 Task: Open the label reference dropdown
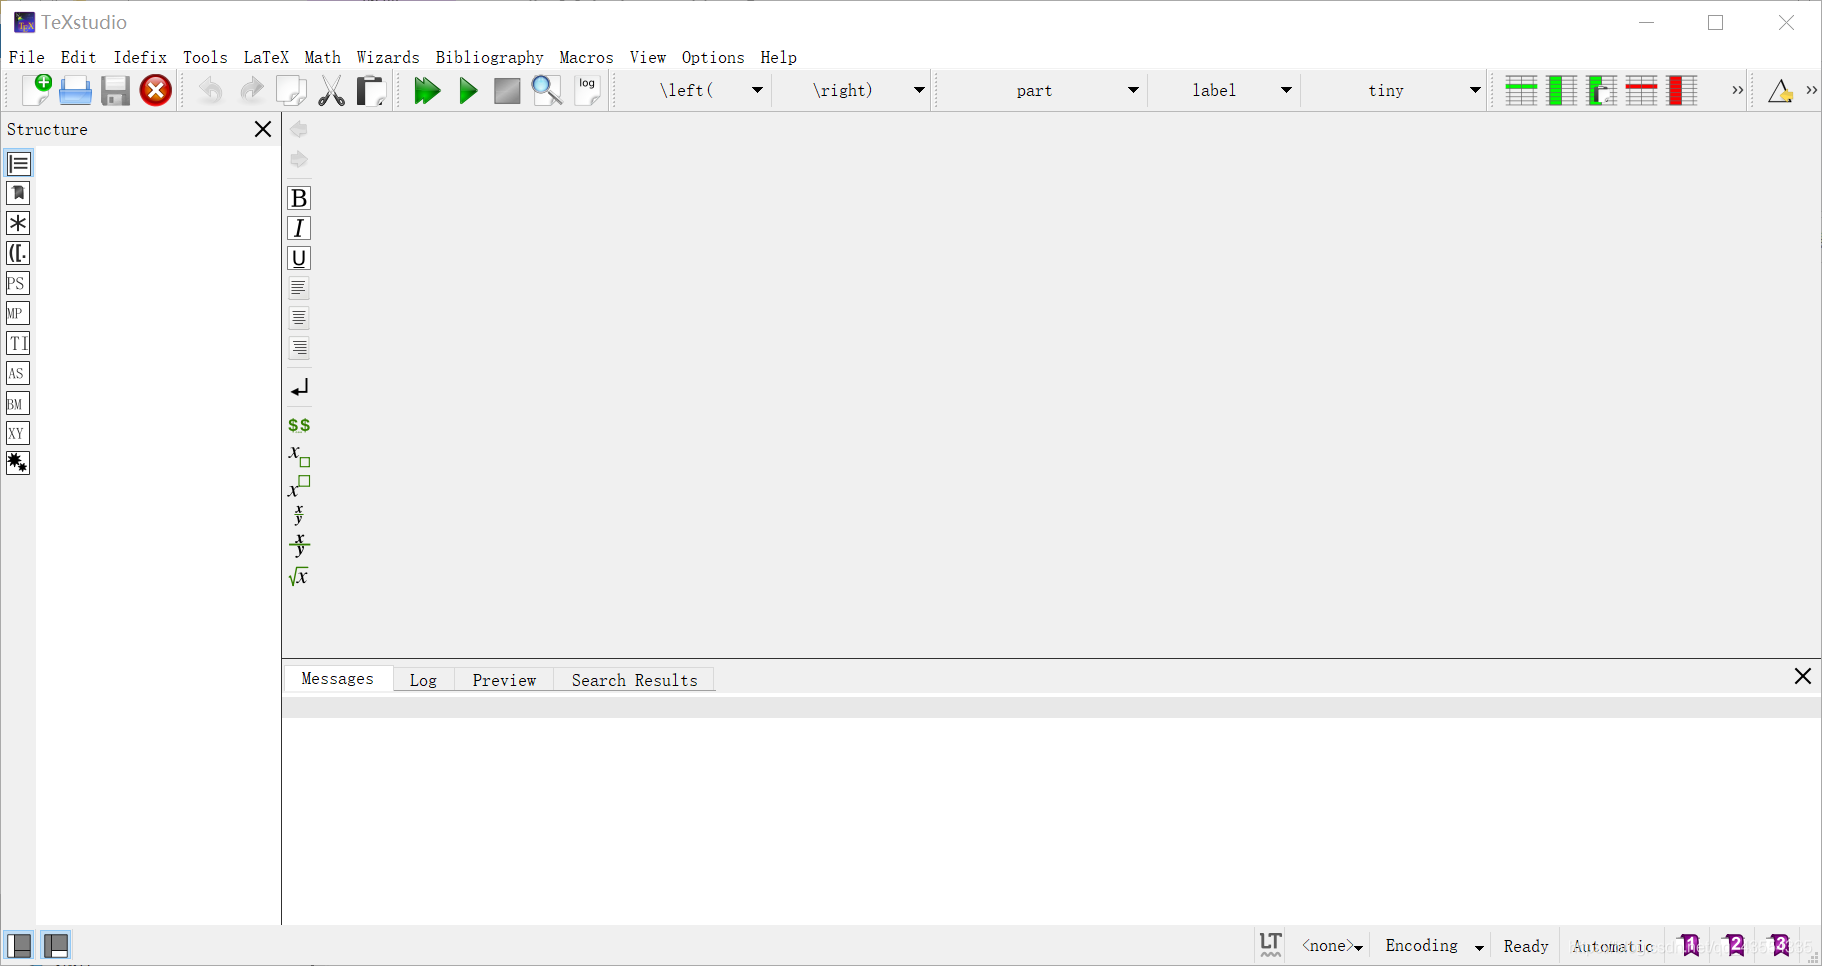pos(1286,90)
